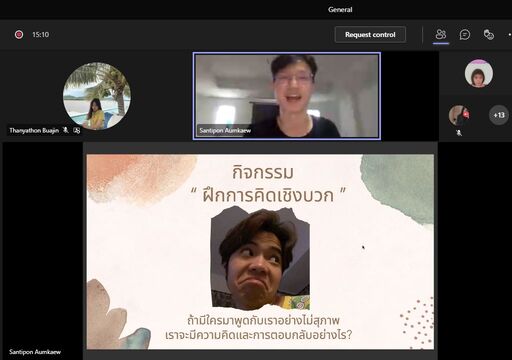Viewport: 512px width, 360px height.
Task: Expand the +13 more participants bubble
Action: coord(499,115)
